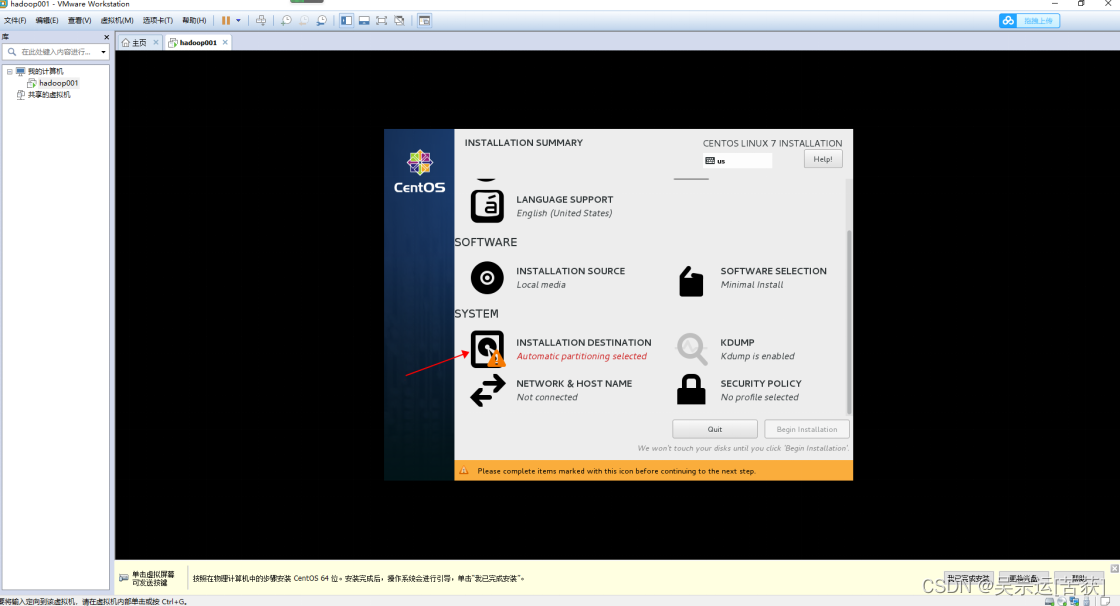Click the orange warning bar at installer bottom

pyautogui.click(x=654, y=470)
